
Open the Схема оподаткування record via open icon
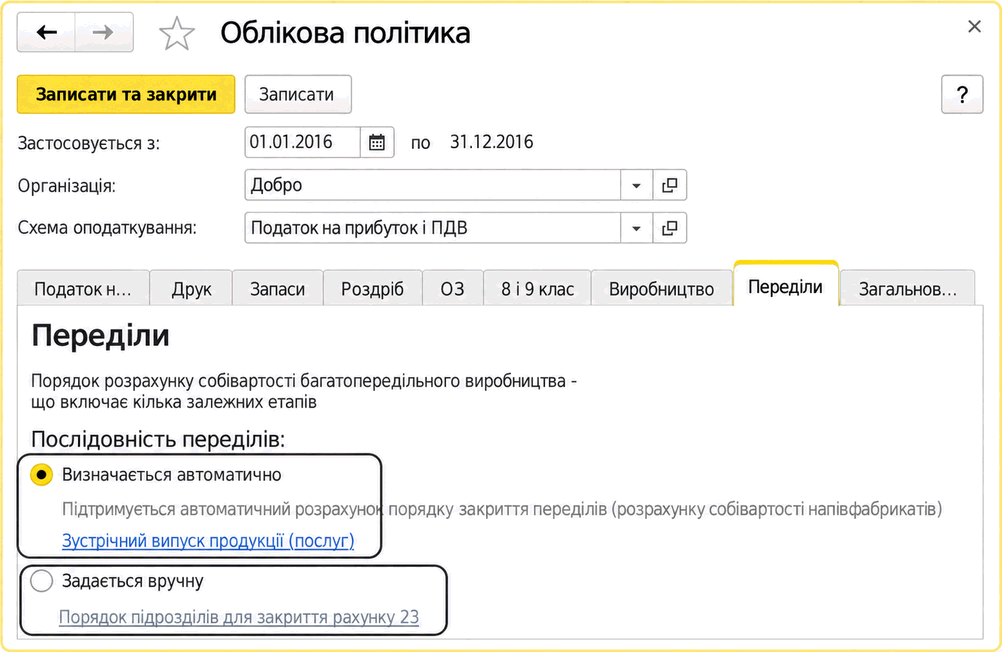click(x=670, y=228)
